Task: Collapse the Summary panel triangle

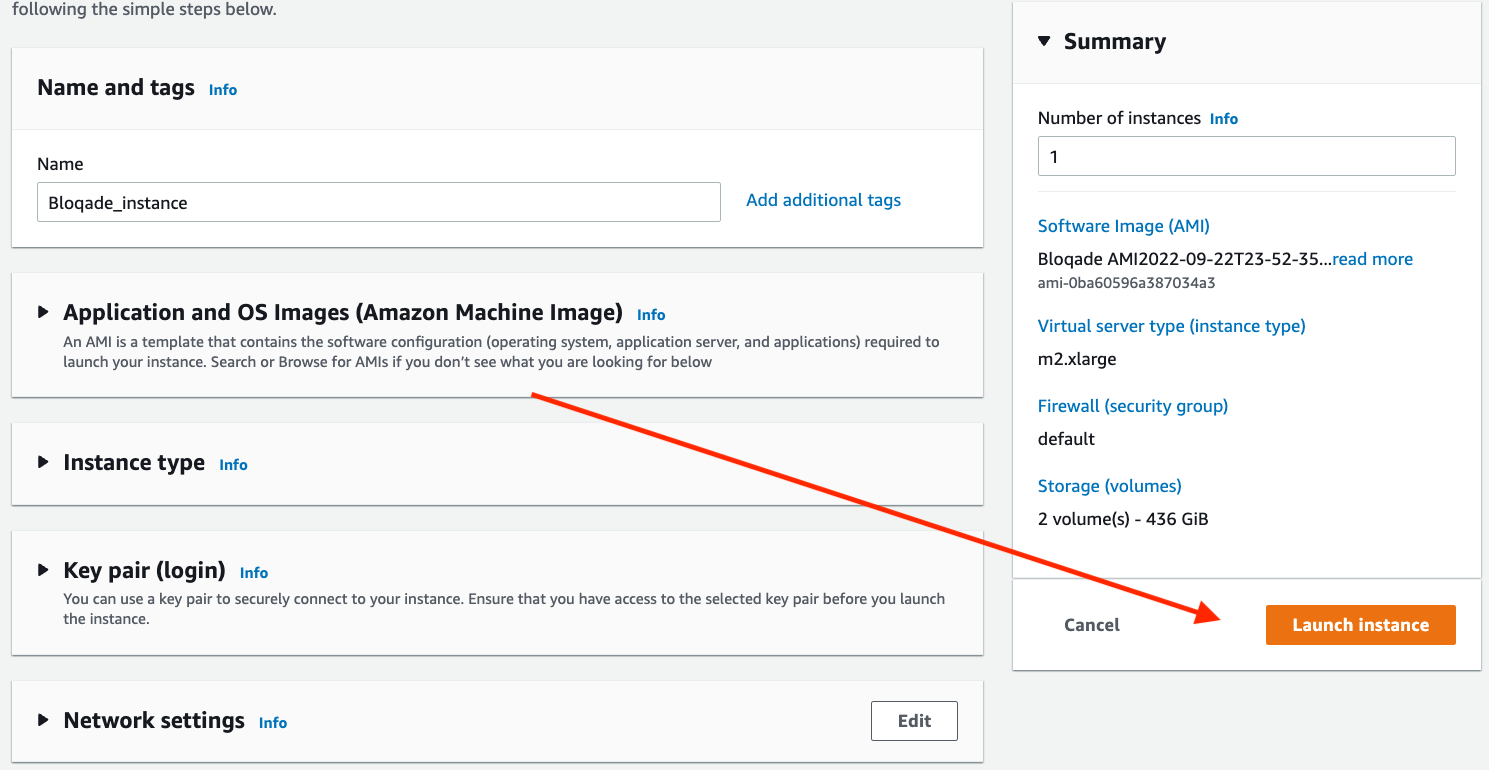Action: (x=1044, y=41)
